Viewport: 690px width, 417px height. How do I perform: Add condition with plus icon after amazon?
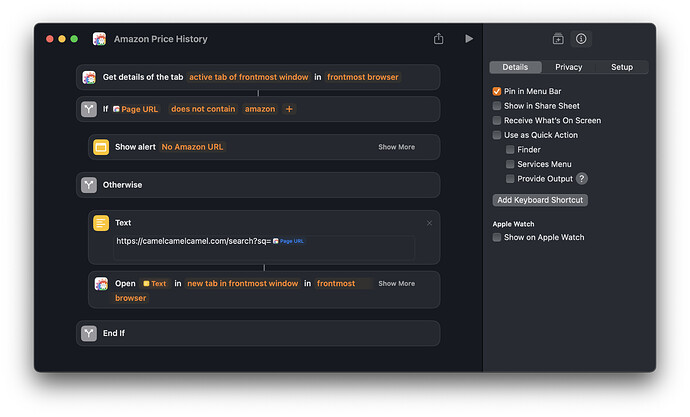[x=290, y=109]
